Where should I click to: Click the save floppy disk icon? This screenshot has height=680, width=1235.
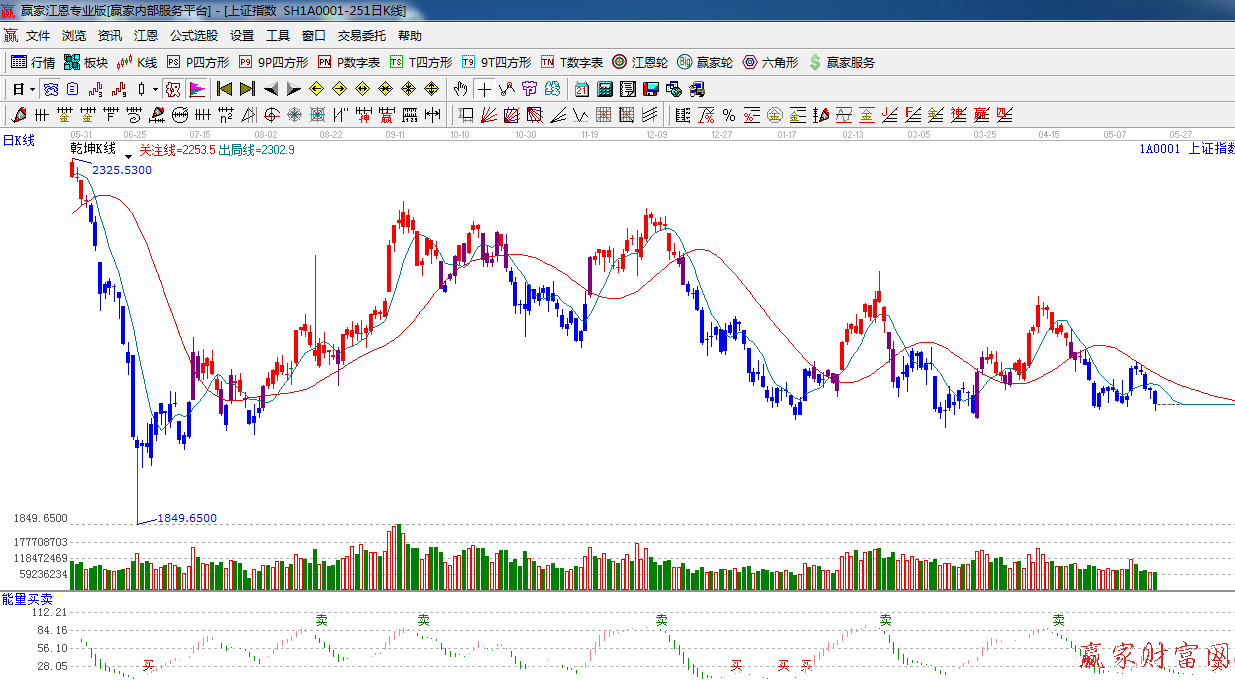[x=651, y=89]
